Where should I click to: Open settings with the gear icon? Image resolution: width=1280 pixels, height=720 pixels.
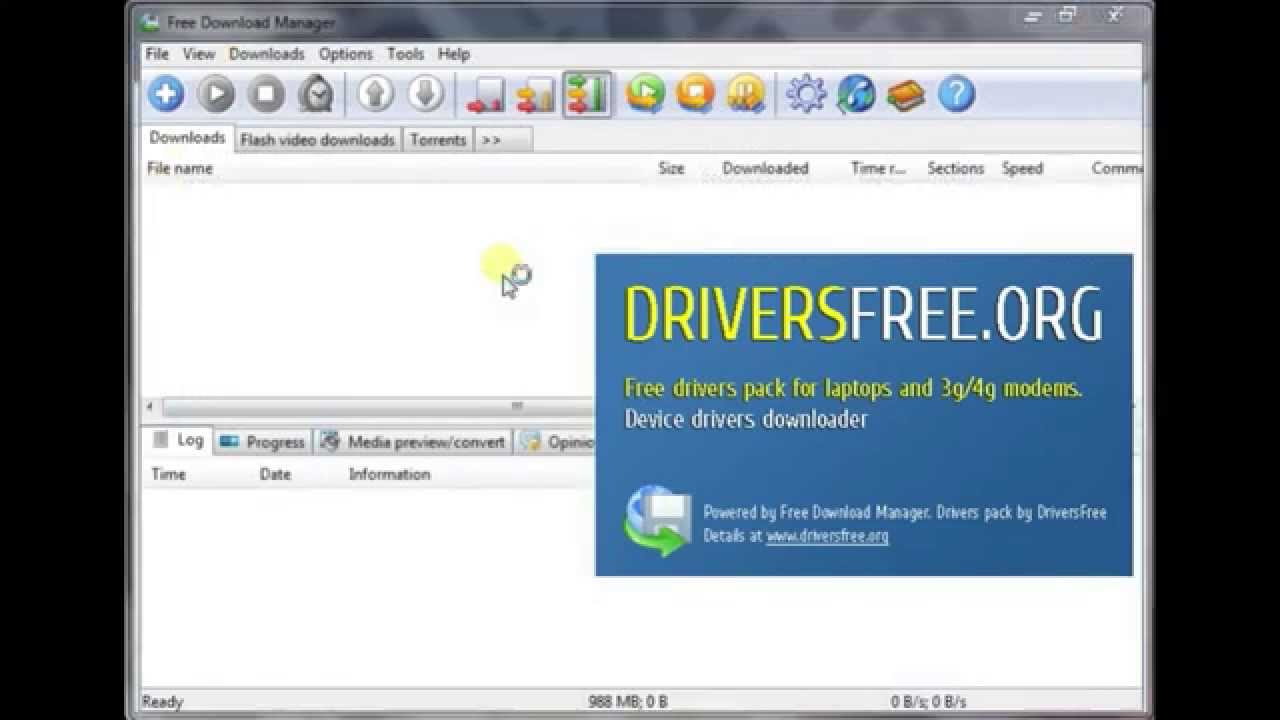click(x=806, y=95)
